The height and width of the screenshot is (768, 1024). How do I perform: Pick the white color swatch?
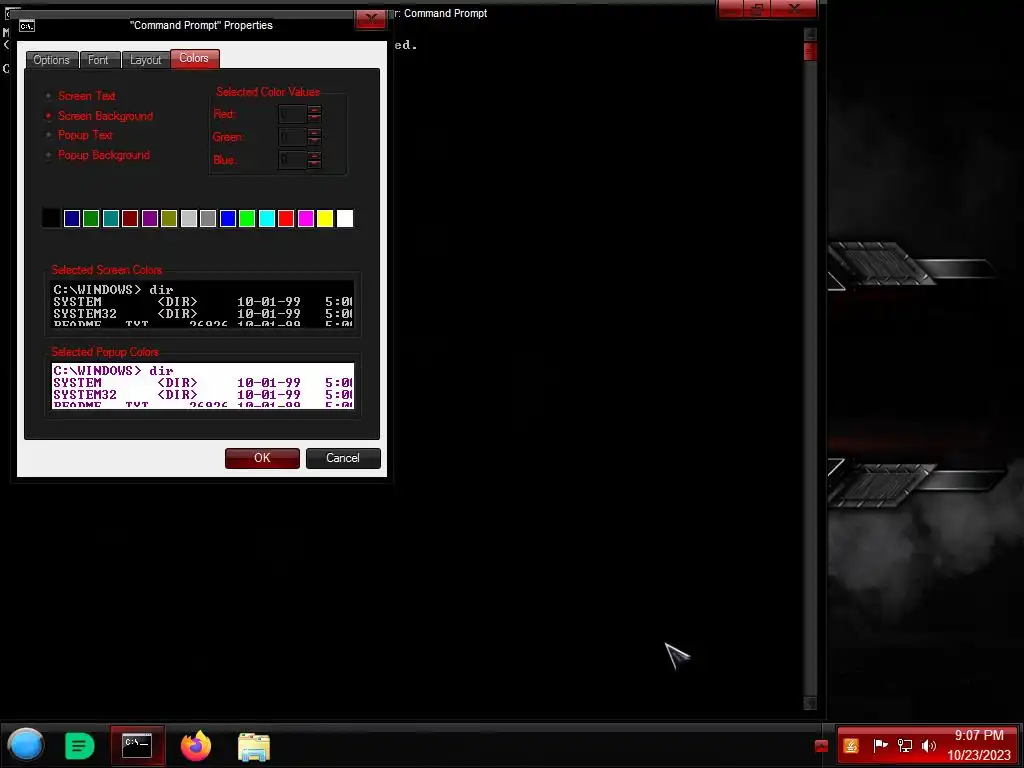[345, 218]
